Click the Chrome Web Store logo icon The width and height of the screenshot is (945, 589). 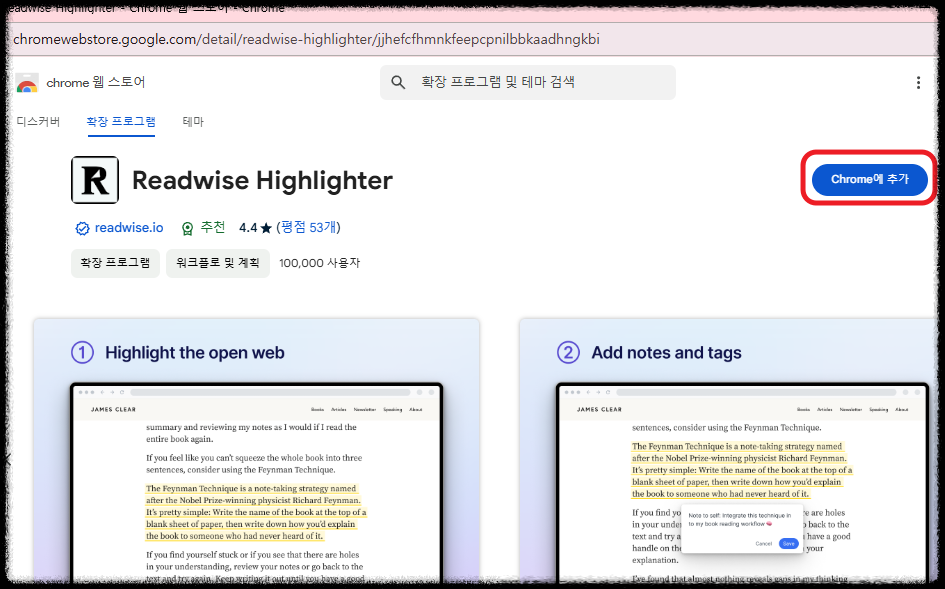click(27, 83)
